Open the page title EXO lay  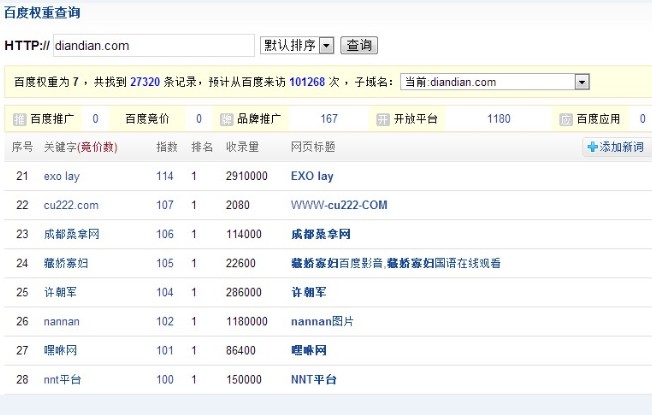coord(312,176)
